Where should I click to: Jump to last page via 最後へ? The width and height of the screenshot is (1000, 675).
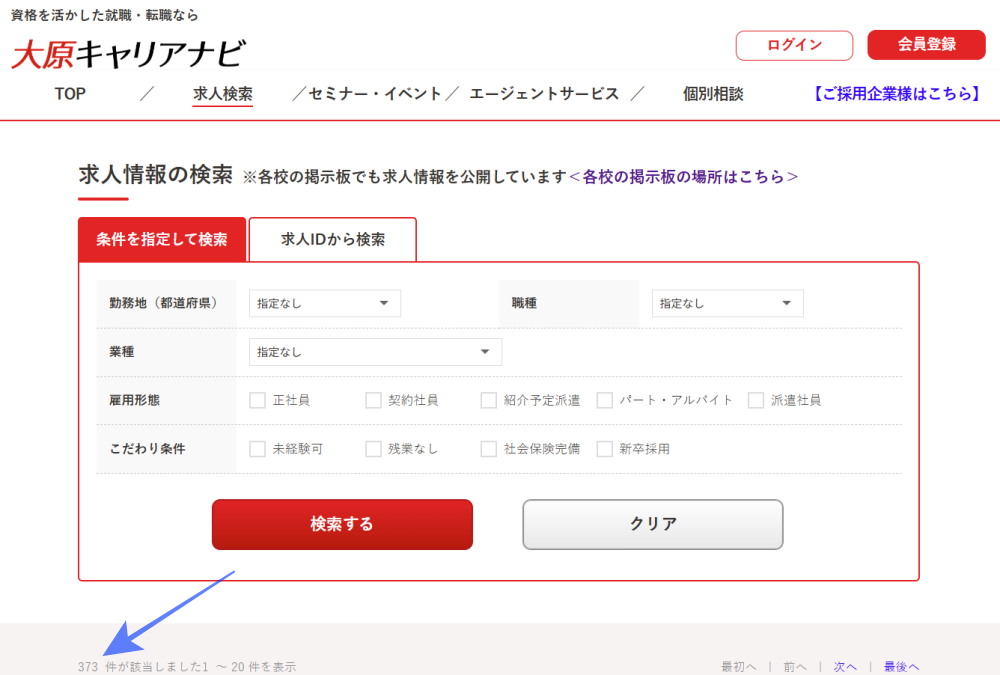click(x=901, y=667)
